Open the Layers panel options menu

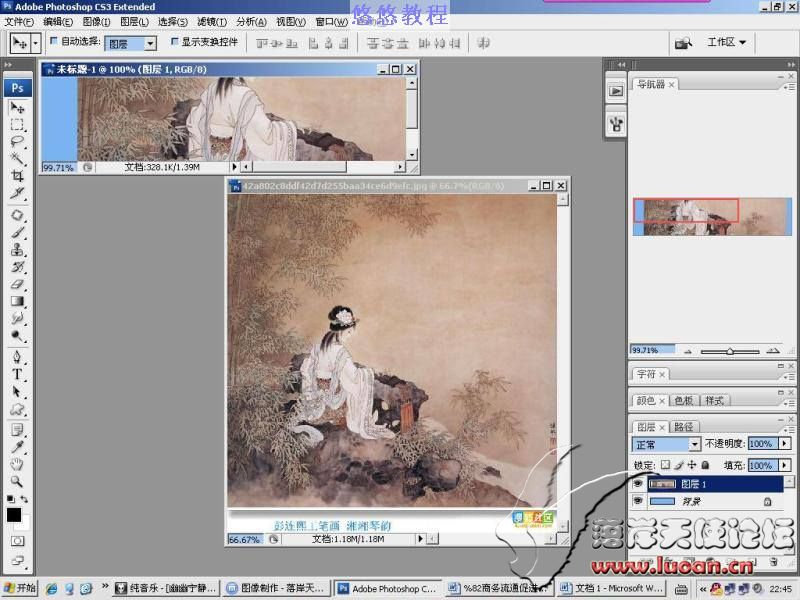click(788, 430)
